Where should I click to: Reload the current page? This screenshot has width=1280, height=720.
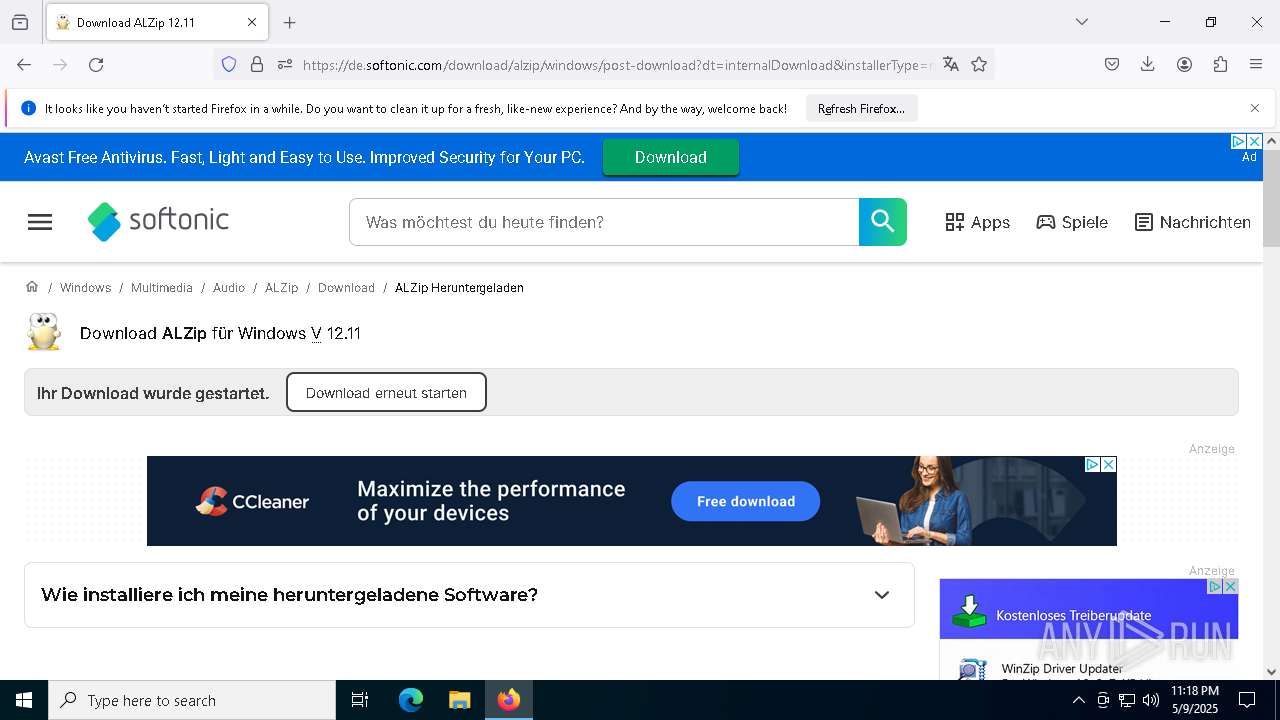click(x=96, y=64)
